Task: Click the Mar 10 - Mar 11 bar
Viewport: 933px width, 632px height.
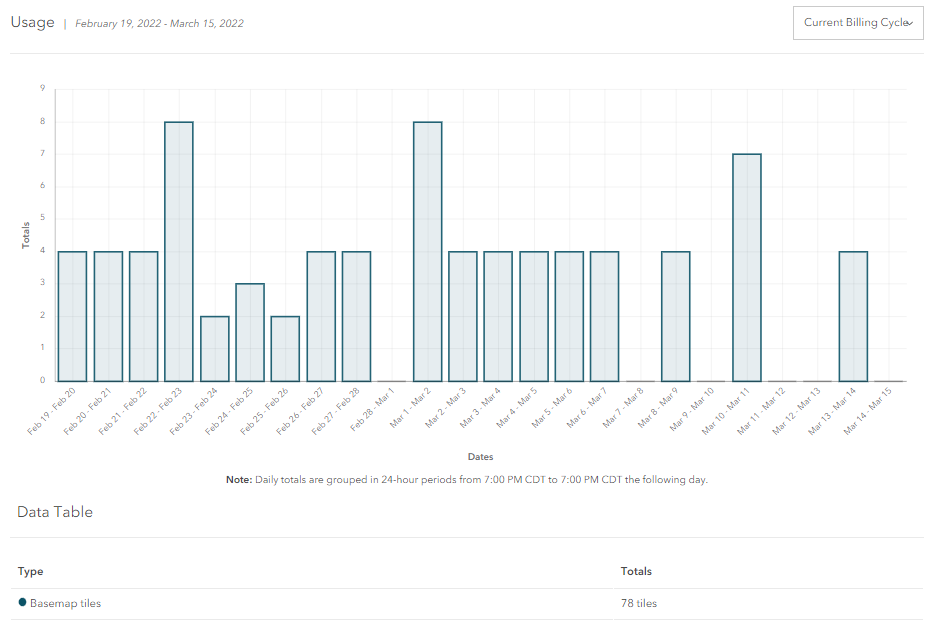Action: point(747,267)
